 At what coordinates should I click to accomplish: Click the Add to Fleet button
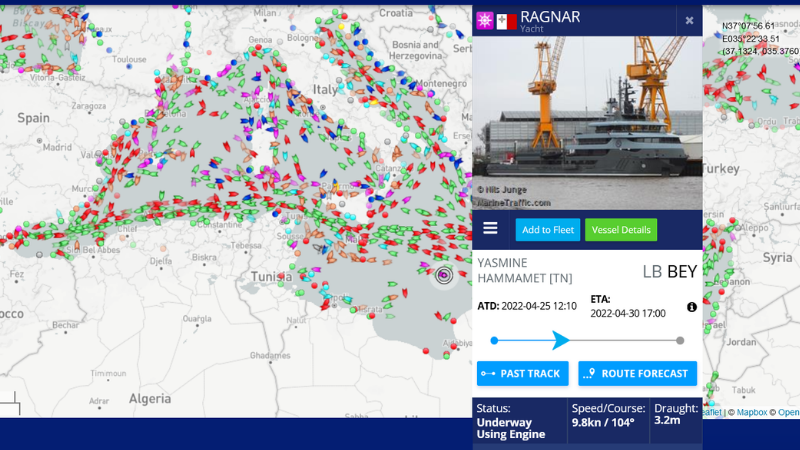point(547,230)
